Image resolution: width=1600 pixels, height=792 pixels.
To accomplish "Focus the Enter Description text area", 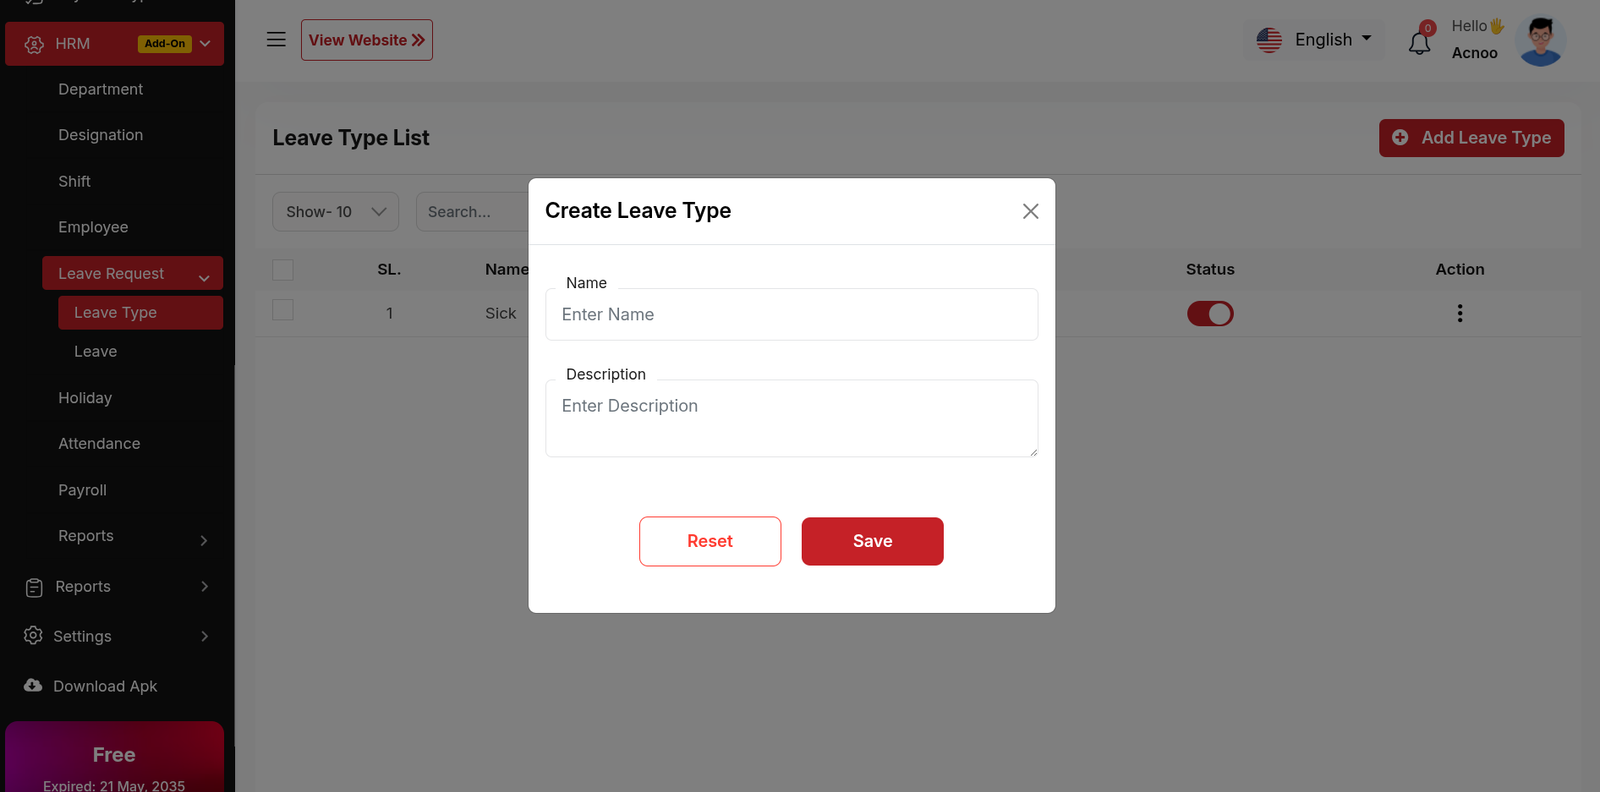I will pyautogui.click(x=791, y=419).
